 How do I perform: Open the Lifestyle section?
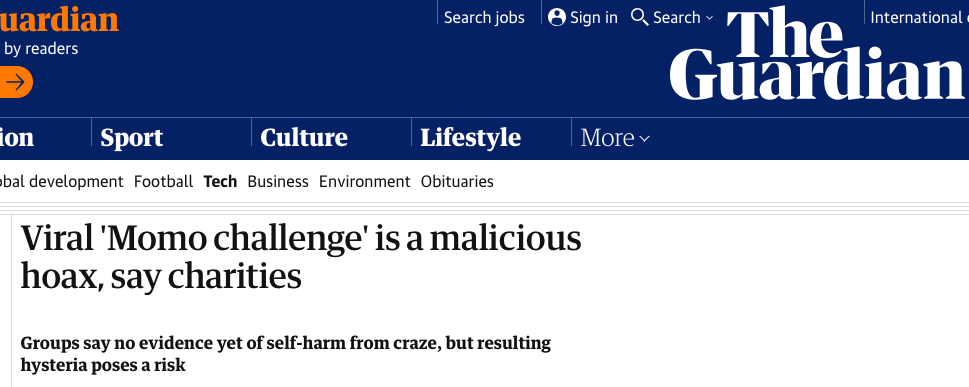tap(470, 137)
